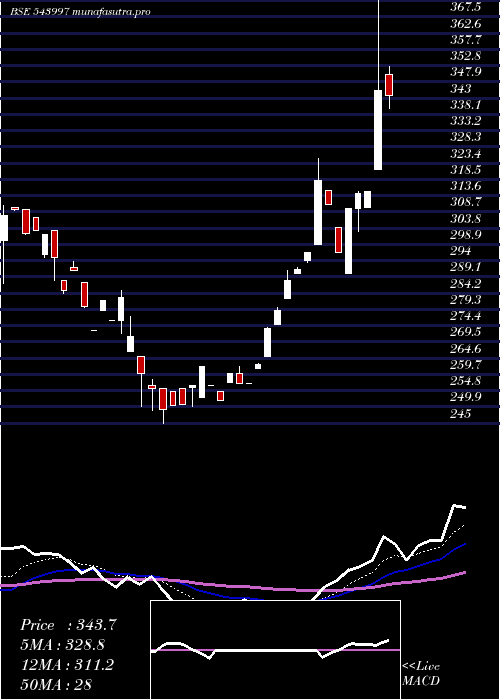Click the '50MA : 28' readout
Viewport: 500px width, 700px height.
tap(56, 684)
